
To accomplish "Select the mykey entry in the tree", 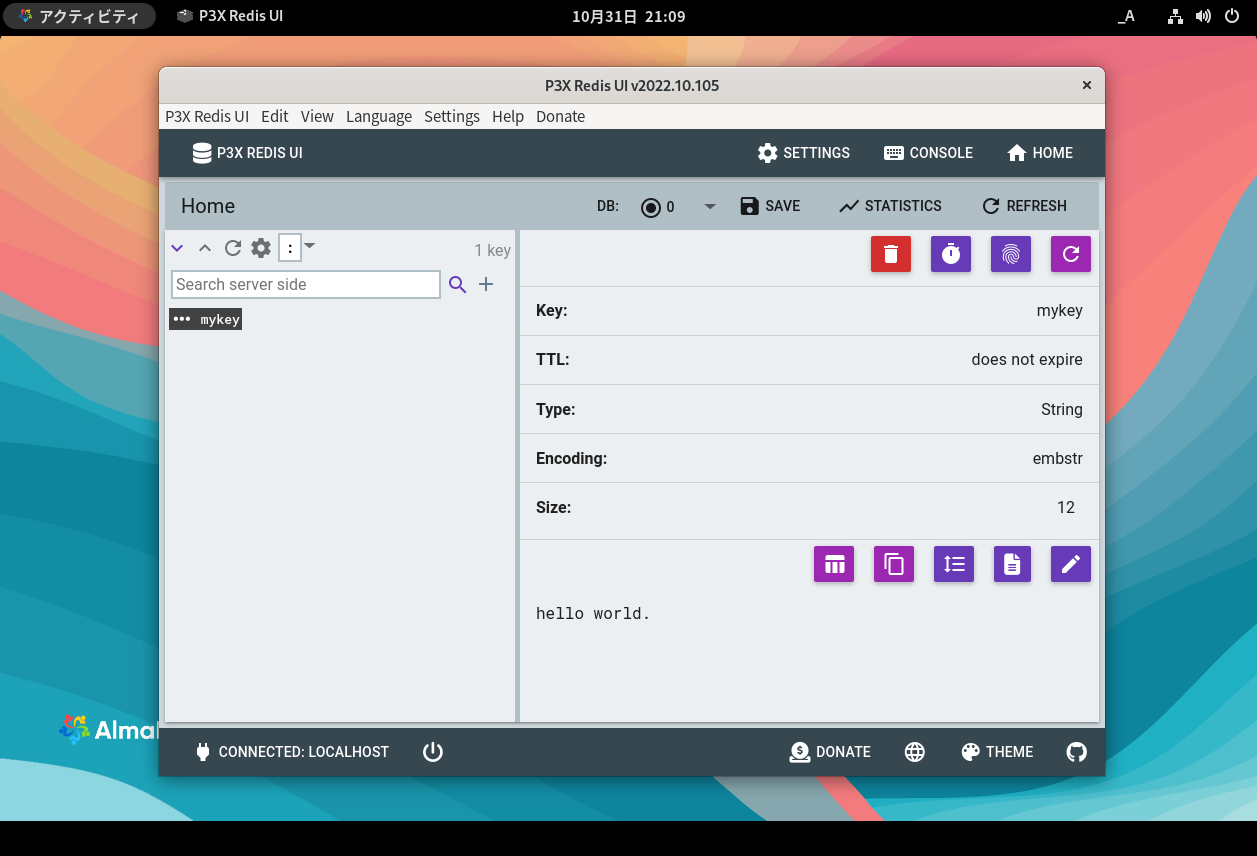I will [x=206, y=319].
